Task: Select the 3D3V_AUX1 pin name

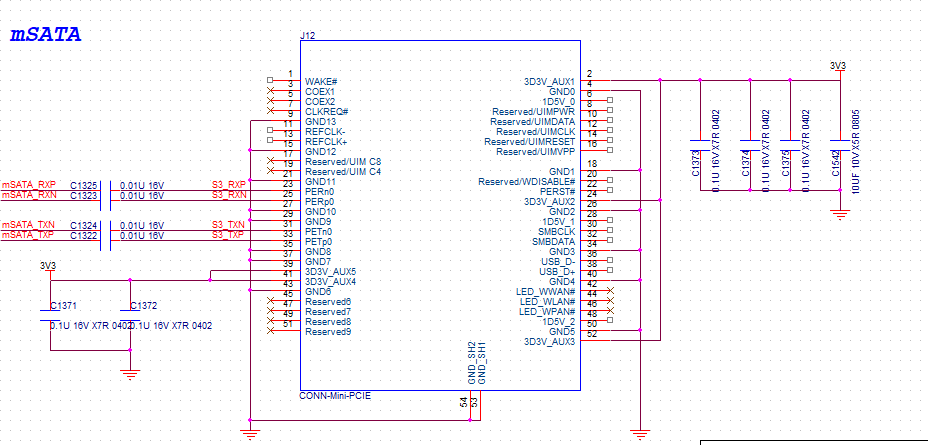Action: pyautogui.click(x=549, y=82)
